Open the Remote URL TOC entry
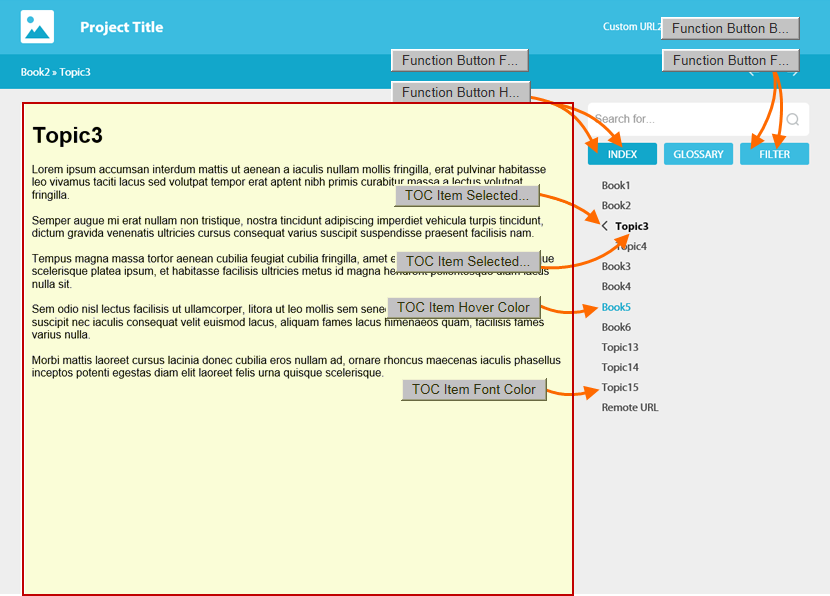 click(x=630, y=408)
